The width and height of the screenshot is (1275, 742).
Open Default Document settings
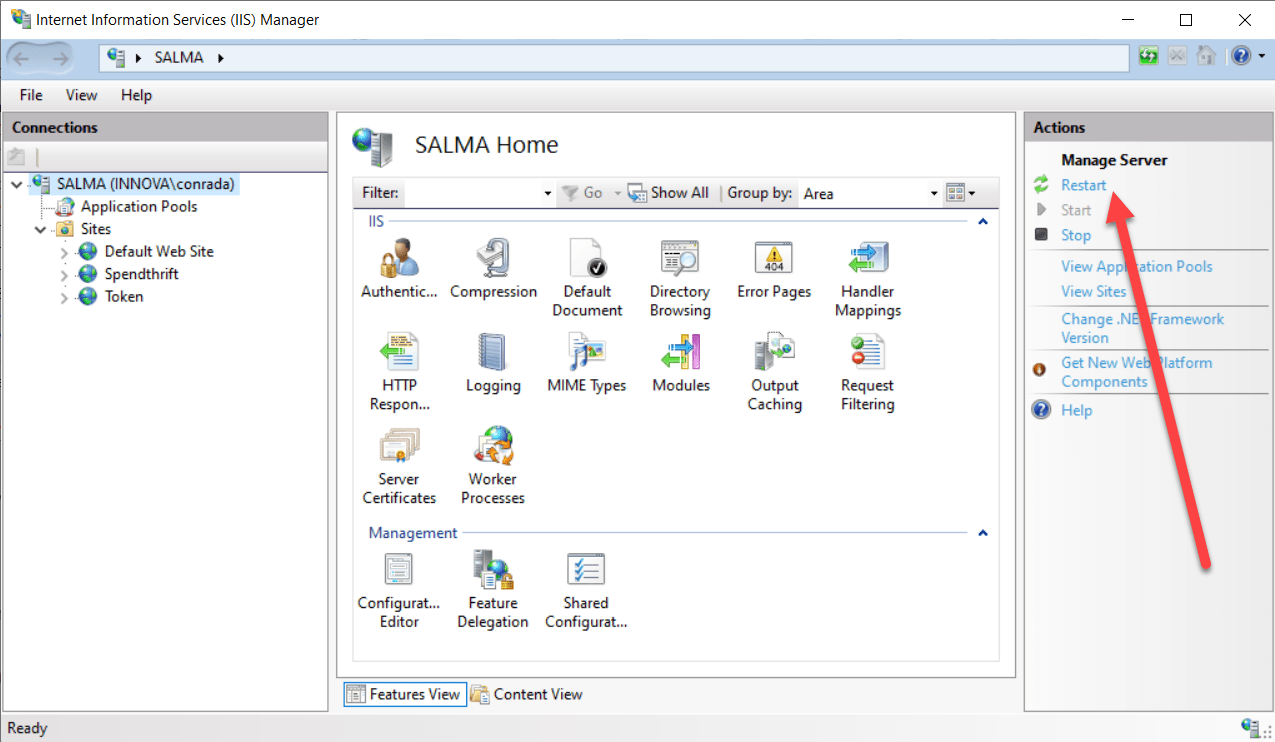click(587, 262)
